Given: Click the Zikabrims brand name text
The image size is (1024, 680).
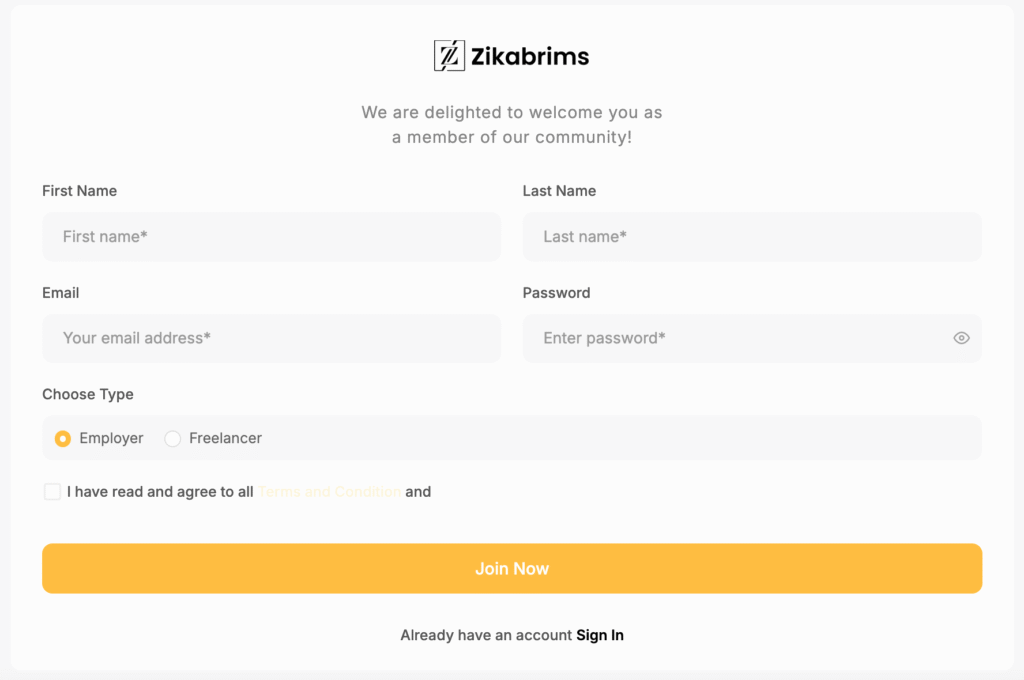Looking at the screenshot, I should (530, 56).
